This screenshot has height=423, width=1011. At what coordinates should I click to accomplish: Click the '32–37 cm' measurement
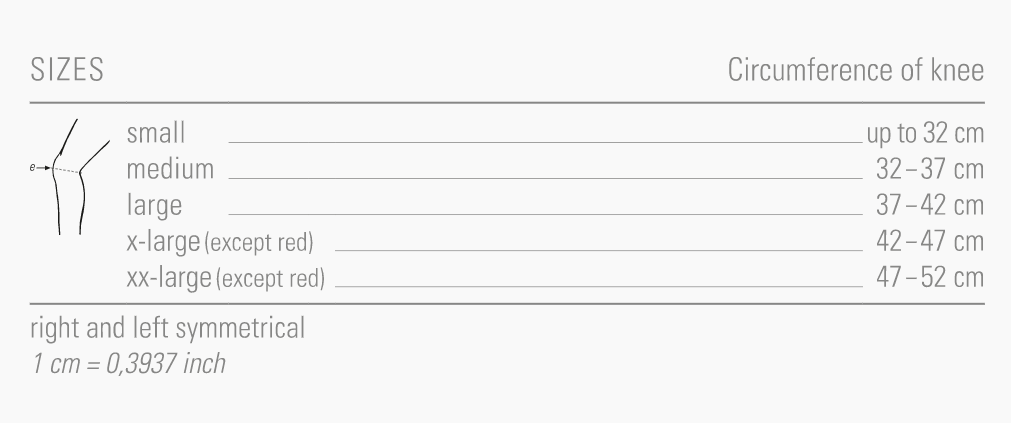930,169
